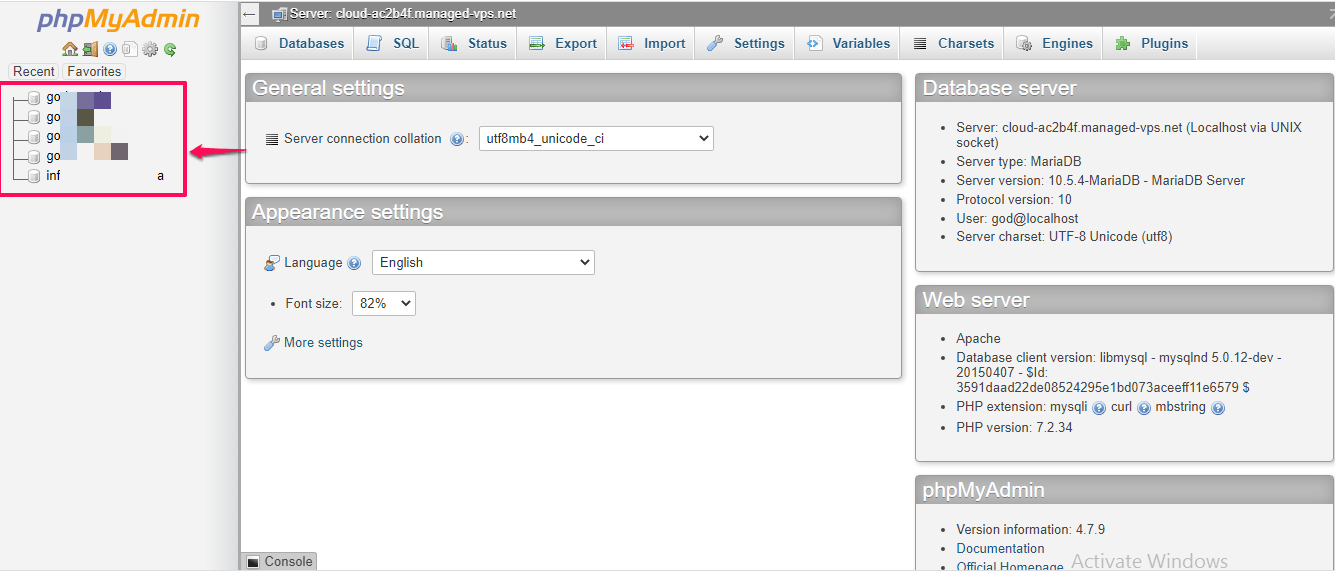Image resolution: width=1335 pixels, height=571 pixels.
Task: Collapse the navigation panel with the left arrow
Action: [x=250, y=14]
